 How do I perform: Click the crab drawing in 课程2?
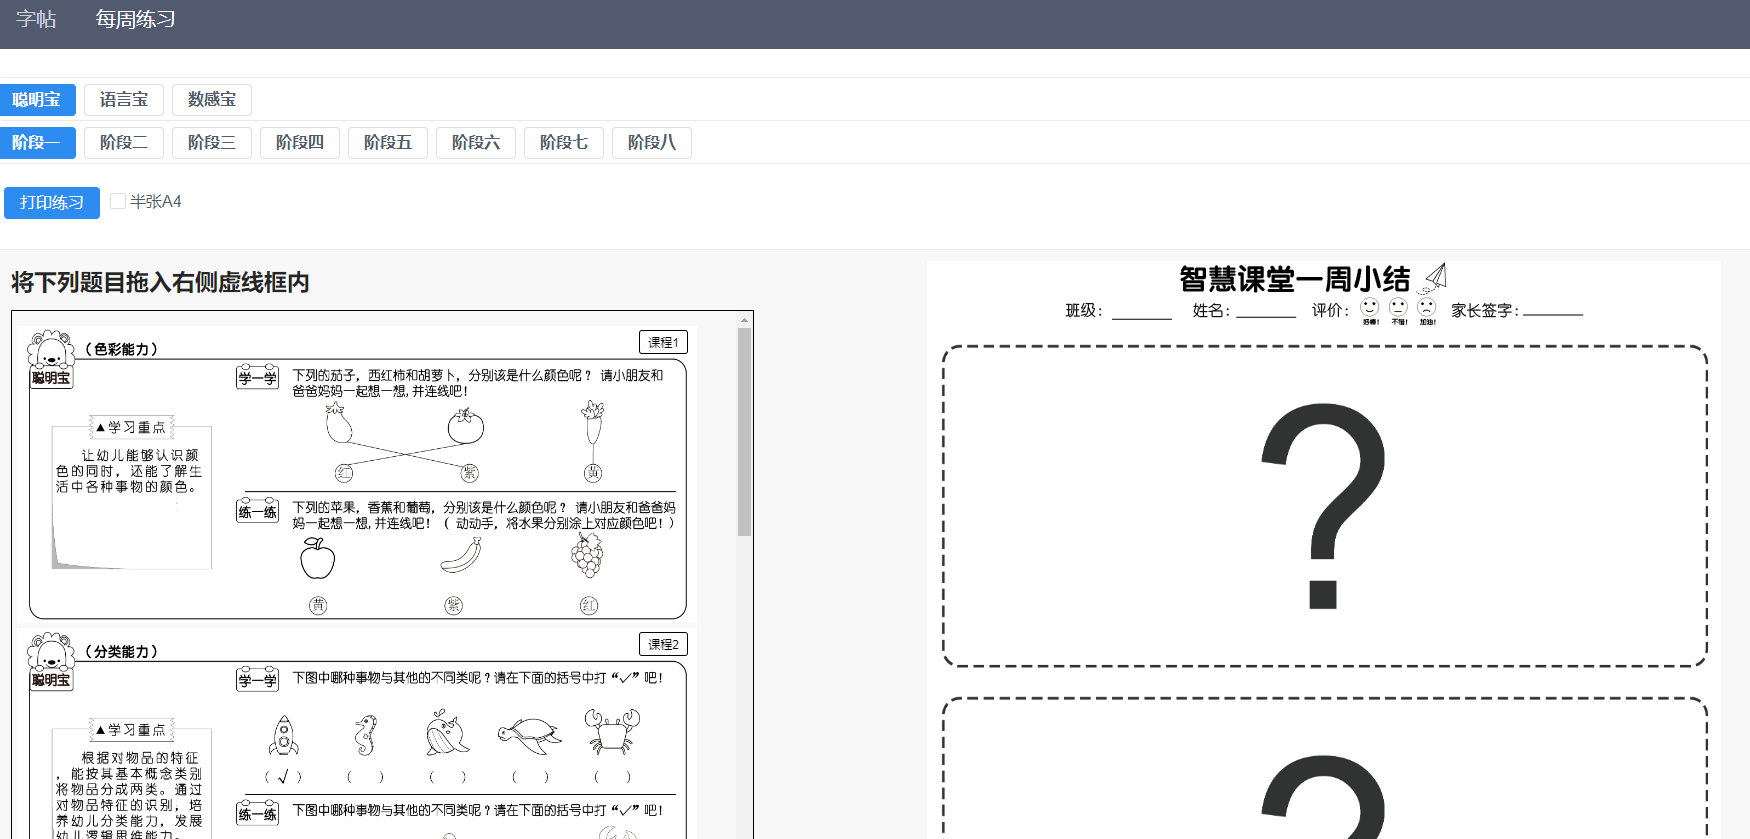(x=612, y=732)
